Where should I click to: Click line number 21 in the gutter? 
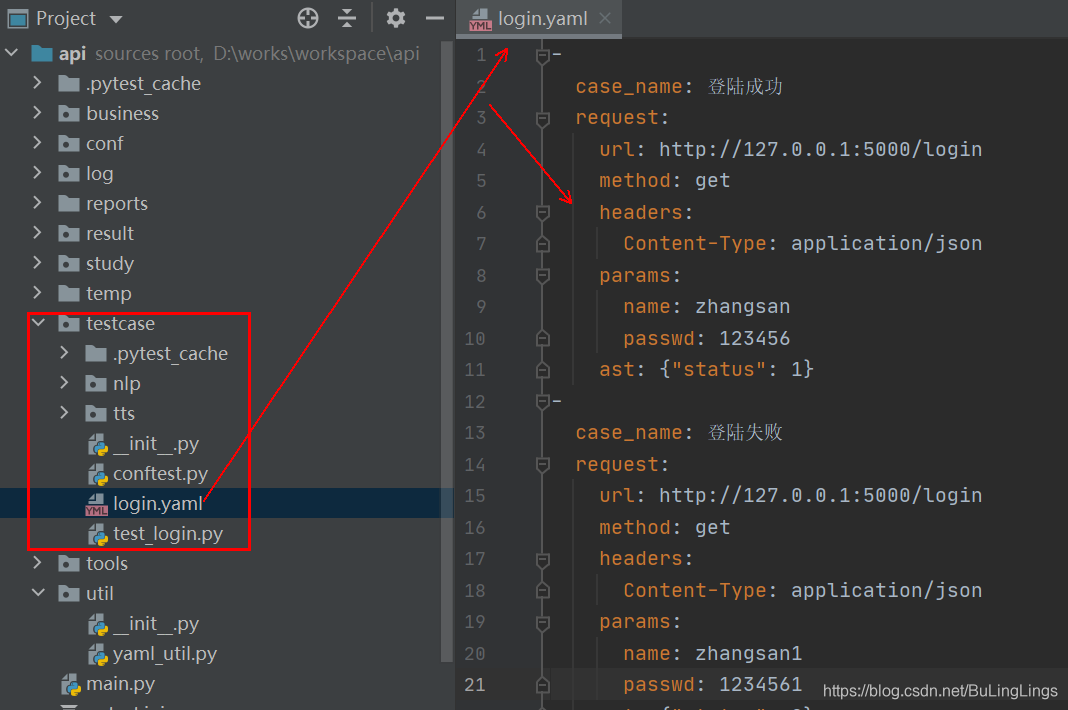click(x=475, y=684)
